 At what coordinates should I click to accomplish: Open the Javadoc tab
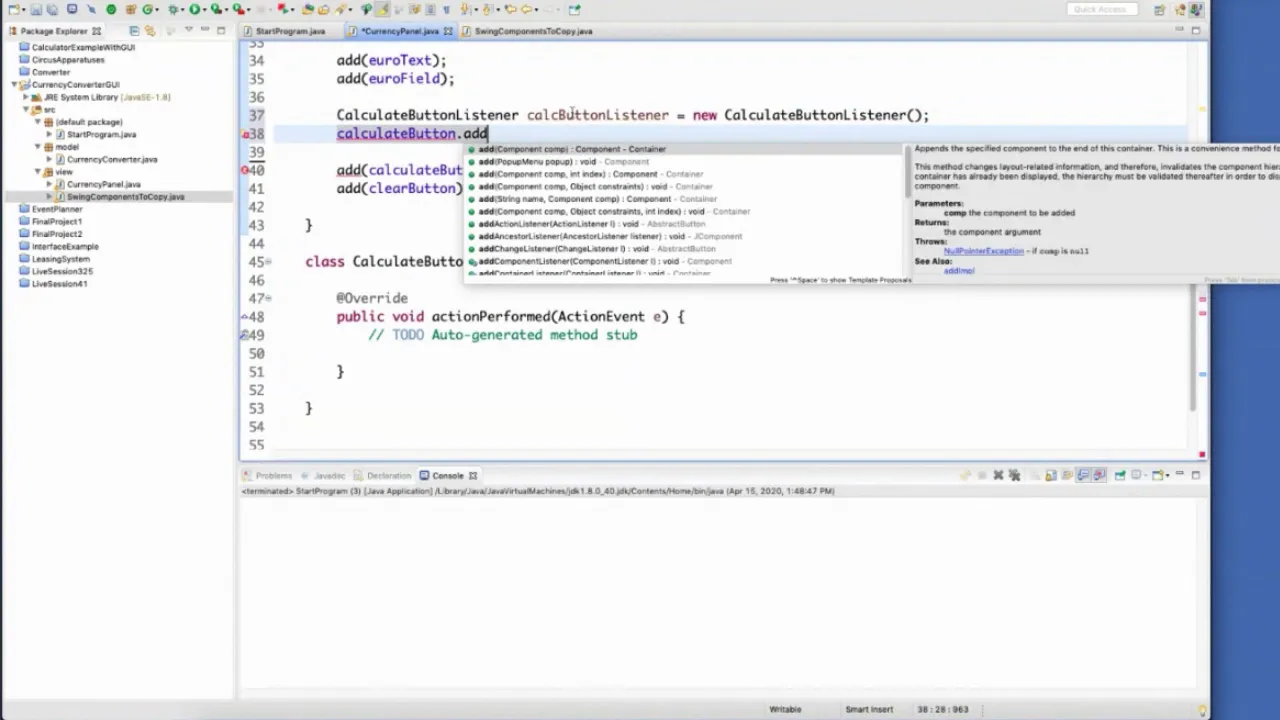[329, 476]
